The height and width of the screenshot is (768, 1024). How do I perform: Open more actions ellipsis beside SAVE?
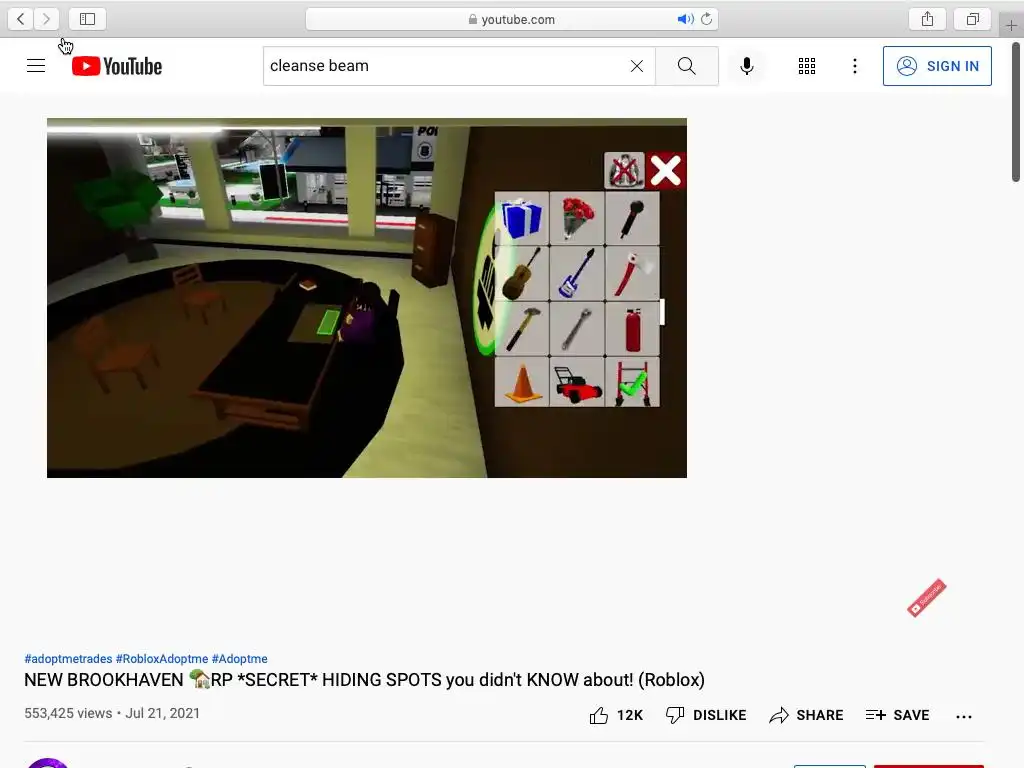point(964,716)
